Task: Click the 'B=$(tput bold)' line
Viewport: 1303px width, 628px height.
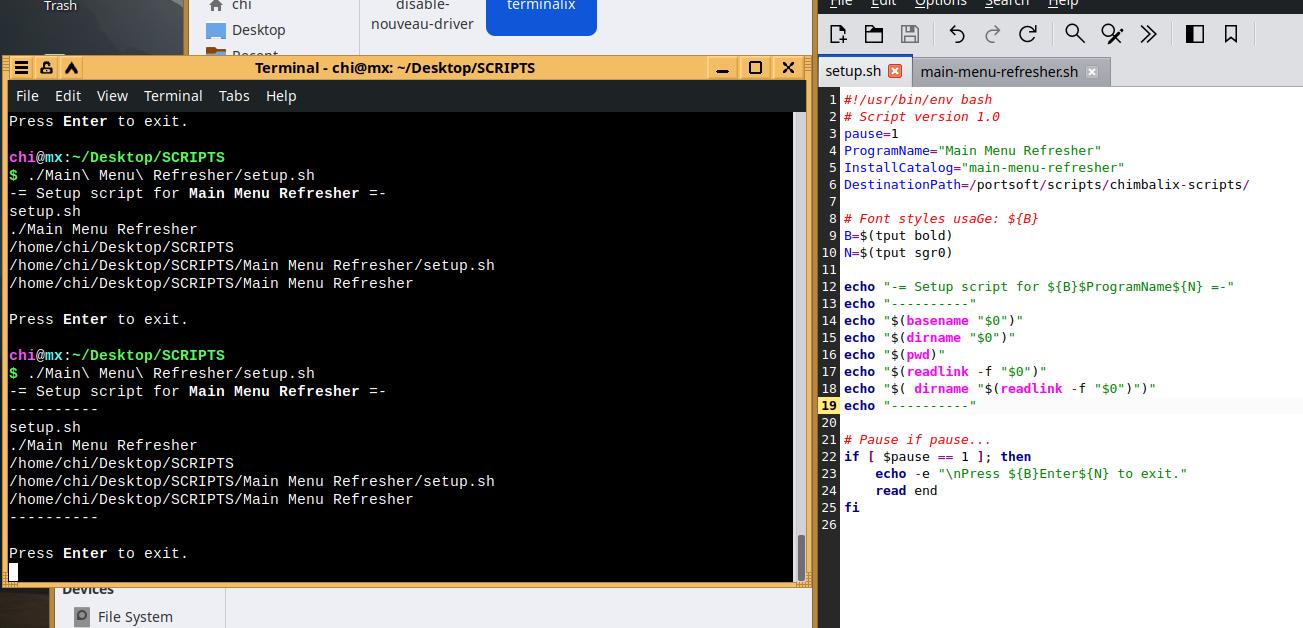Action: pyautogui.click(x=898, y=235)
